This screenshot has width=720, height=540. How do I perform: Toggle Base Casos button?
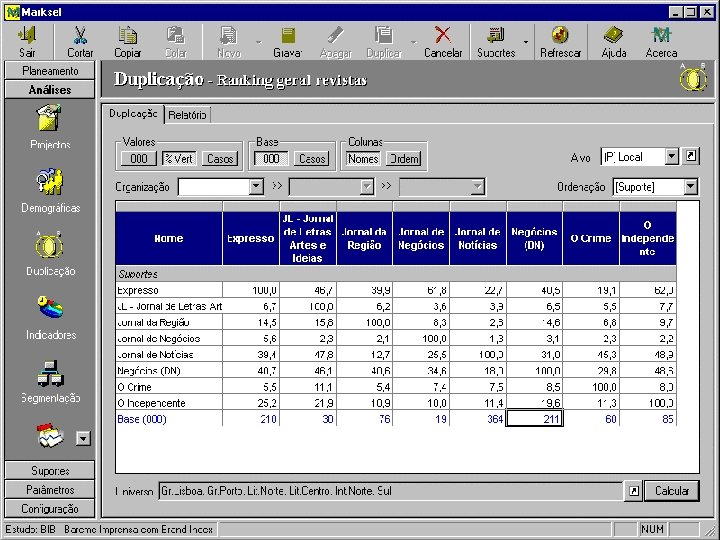pyautogui.click(x=312, y=158)
